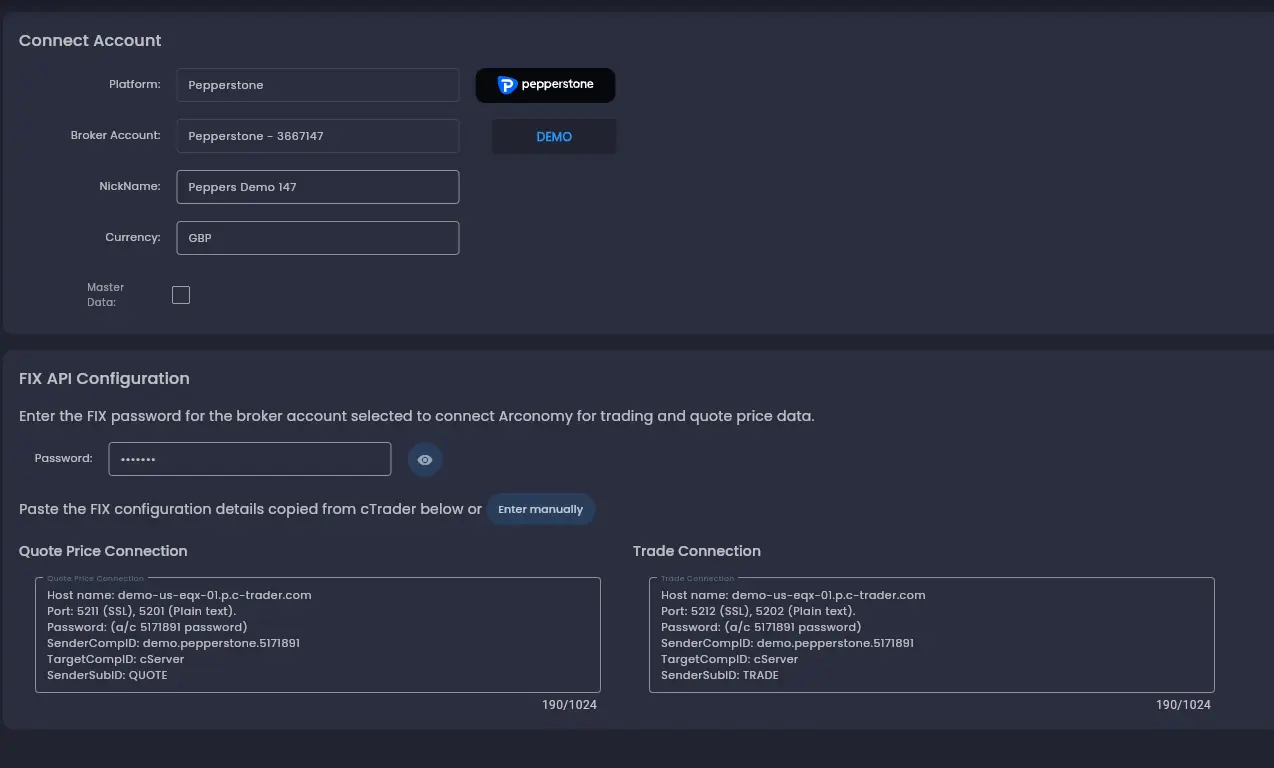Screen dimensions: 1274x768
Task: Select the Trade Connection text area
Action: pyautogui.click(x=931, y=634)
